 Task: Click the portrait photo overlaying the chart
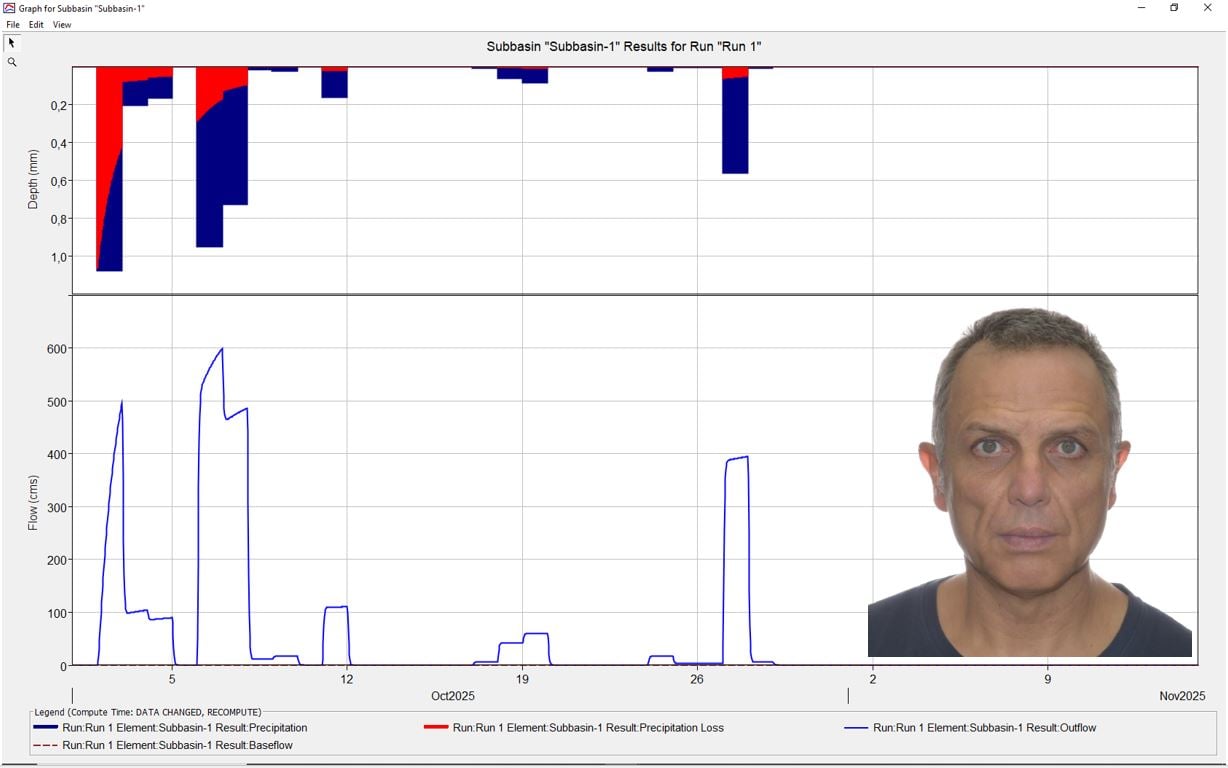(x=1030, y=482)
